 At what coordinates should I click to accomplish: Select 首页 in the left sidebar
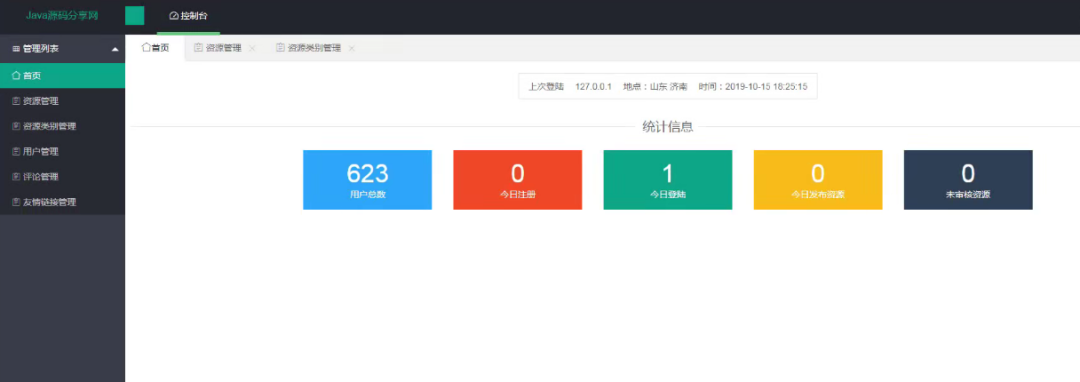coord(63,76)
